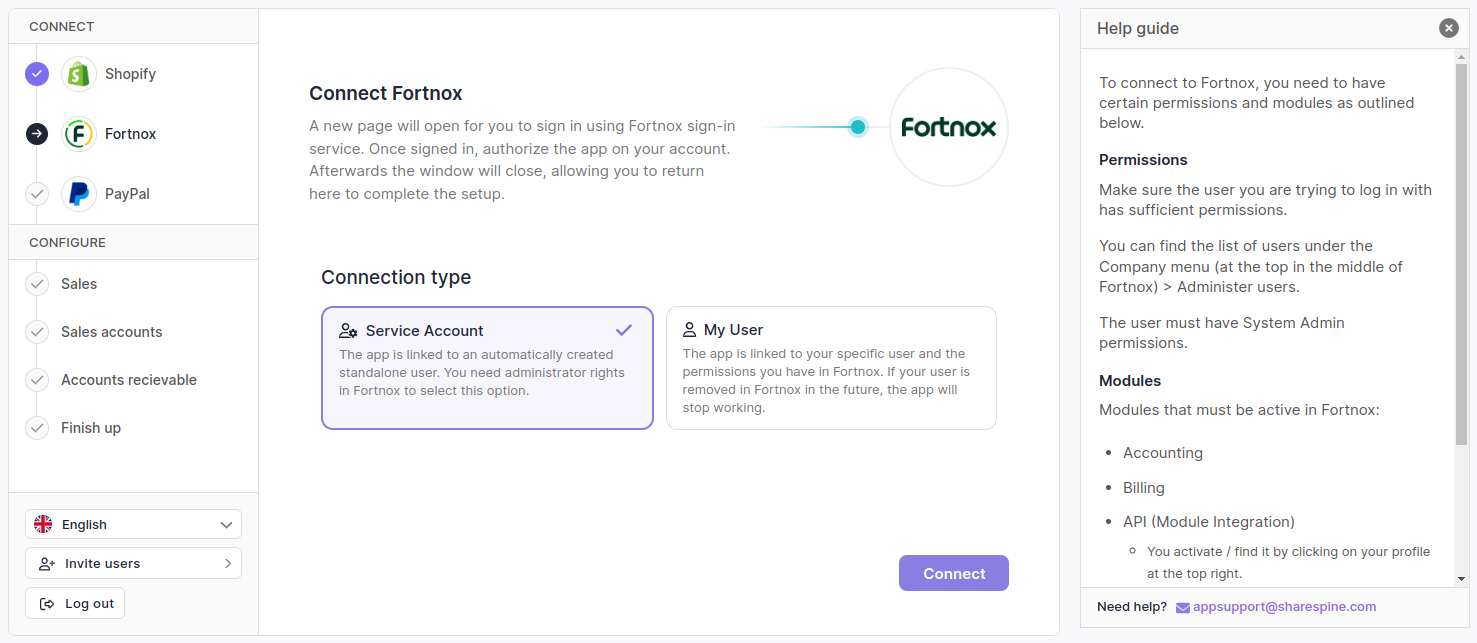This screenshot has height=643, width=1477.
Task: Open the Finish up step
Action: coord(91,428)
